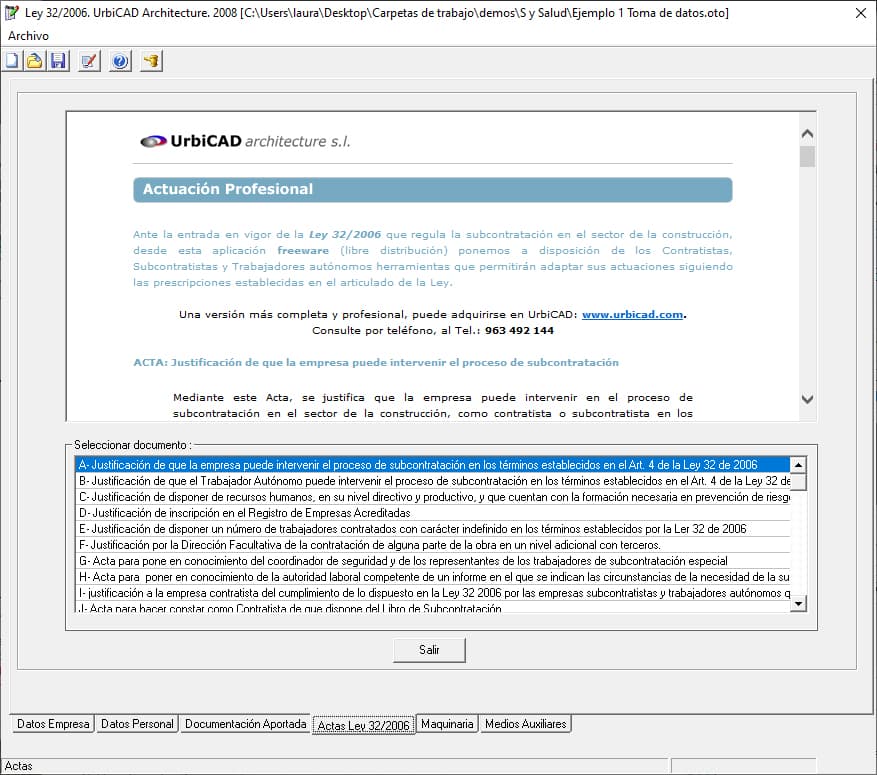
Task: Open help via the question mark icon
Action: [x=120, y=61]
